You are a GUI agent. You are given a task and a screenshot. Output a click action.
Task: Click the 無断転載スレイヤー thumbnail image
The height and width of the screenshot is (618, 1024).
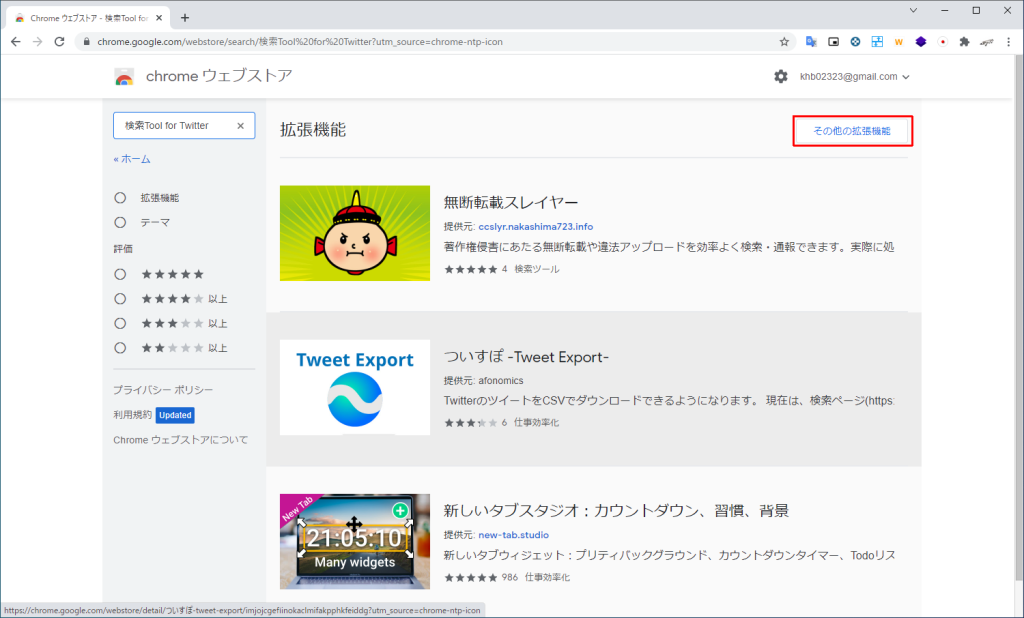[355, 233]
